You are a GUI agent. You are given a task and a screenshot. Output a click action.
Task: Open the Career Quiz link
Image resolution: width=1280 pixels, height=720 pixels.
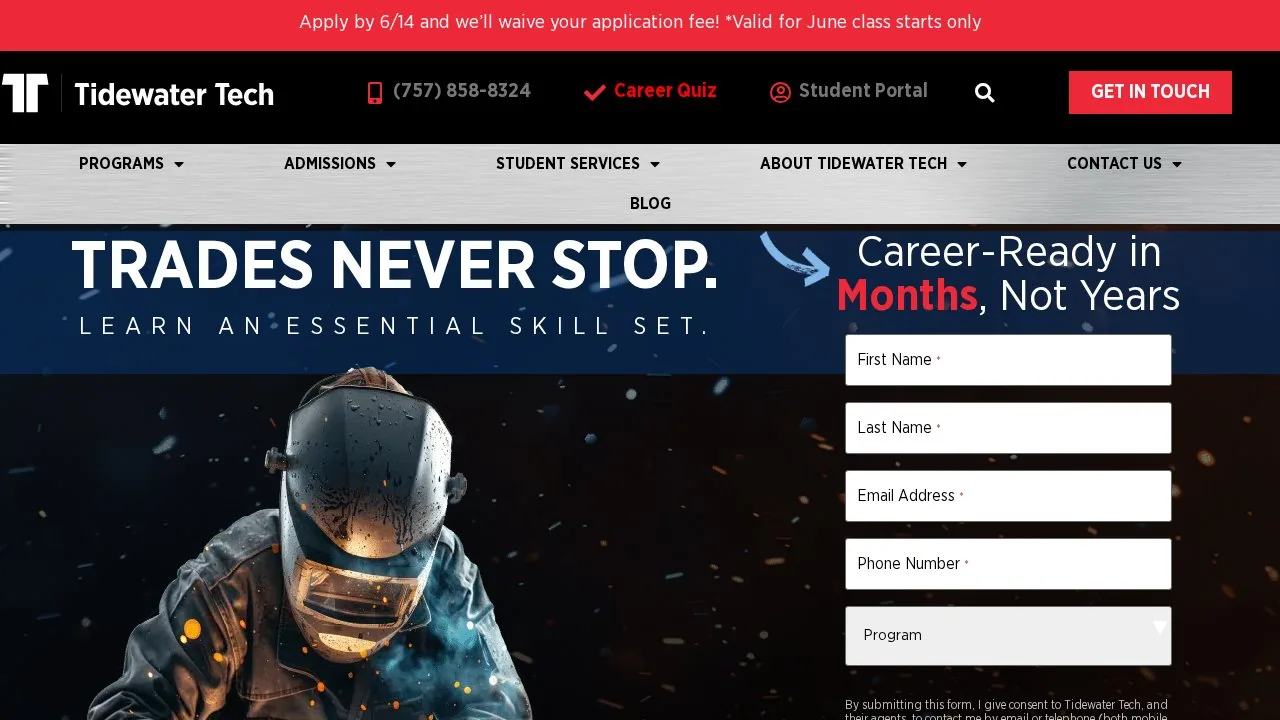pyautogui.click(x=665, y=91)
